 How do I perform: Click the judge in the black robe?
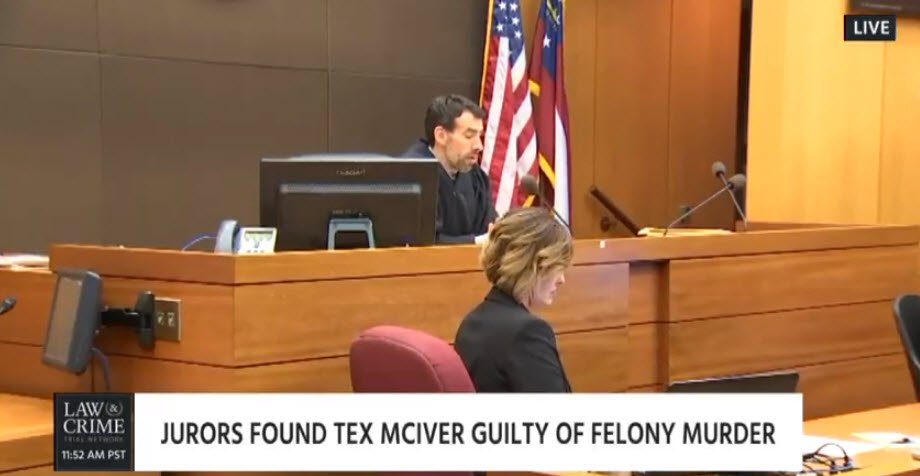pos(453,169)
